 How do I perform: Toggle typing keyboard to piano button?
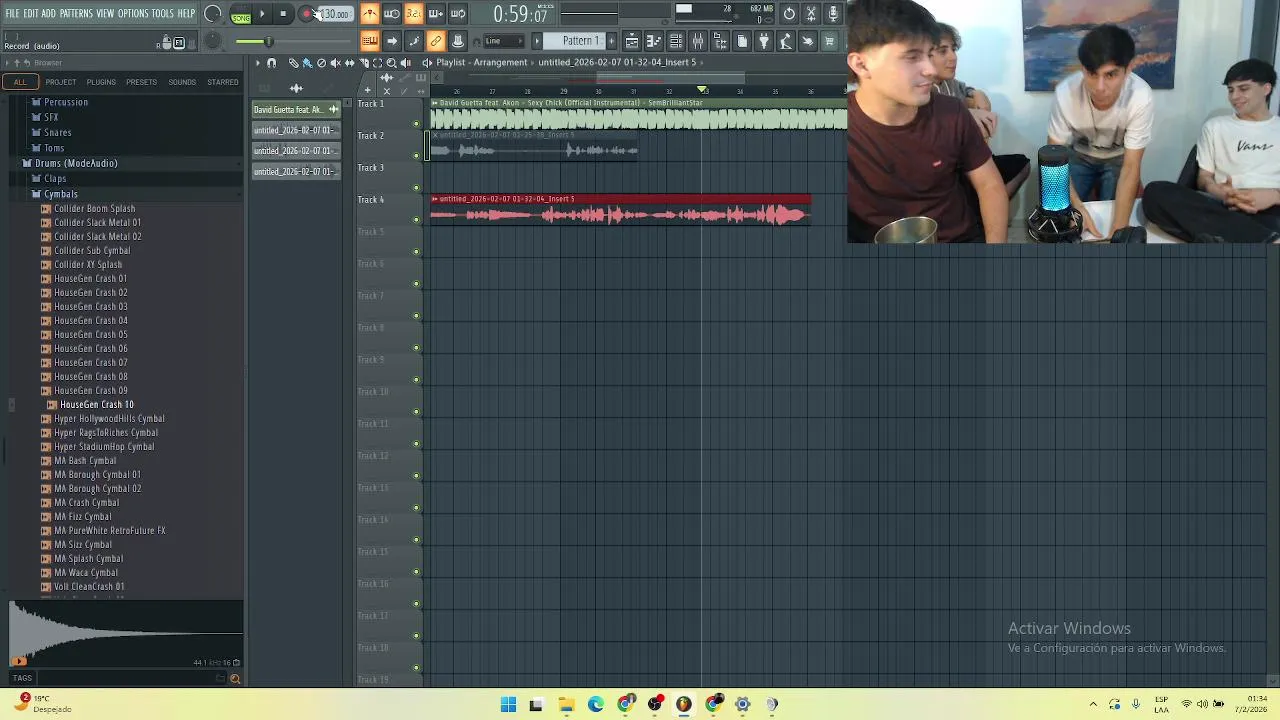pos(370,41)
